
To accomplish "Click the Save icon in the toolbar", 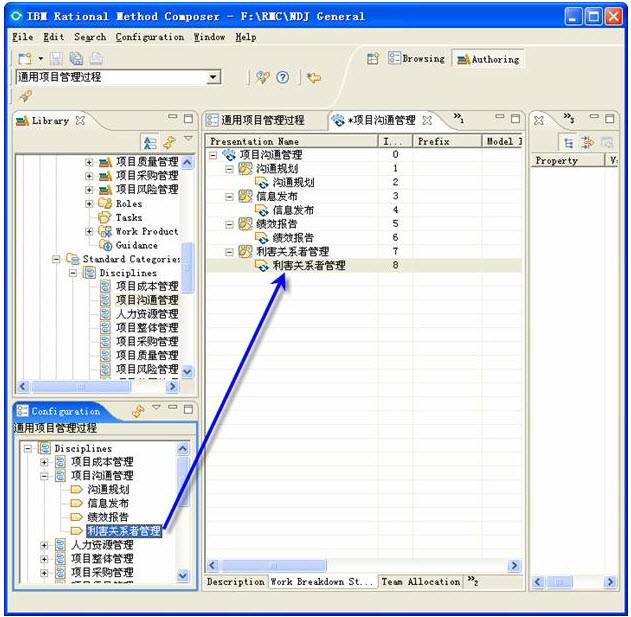I will (56, 60).
